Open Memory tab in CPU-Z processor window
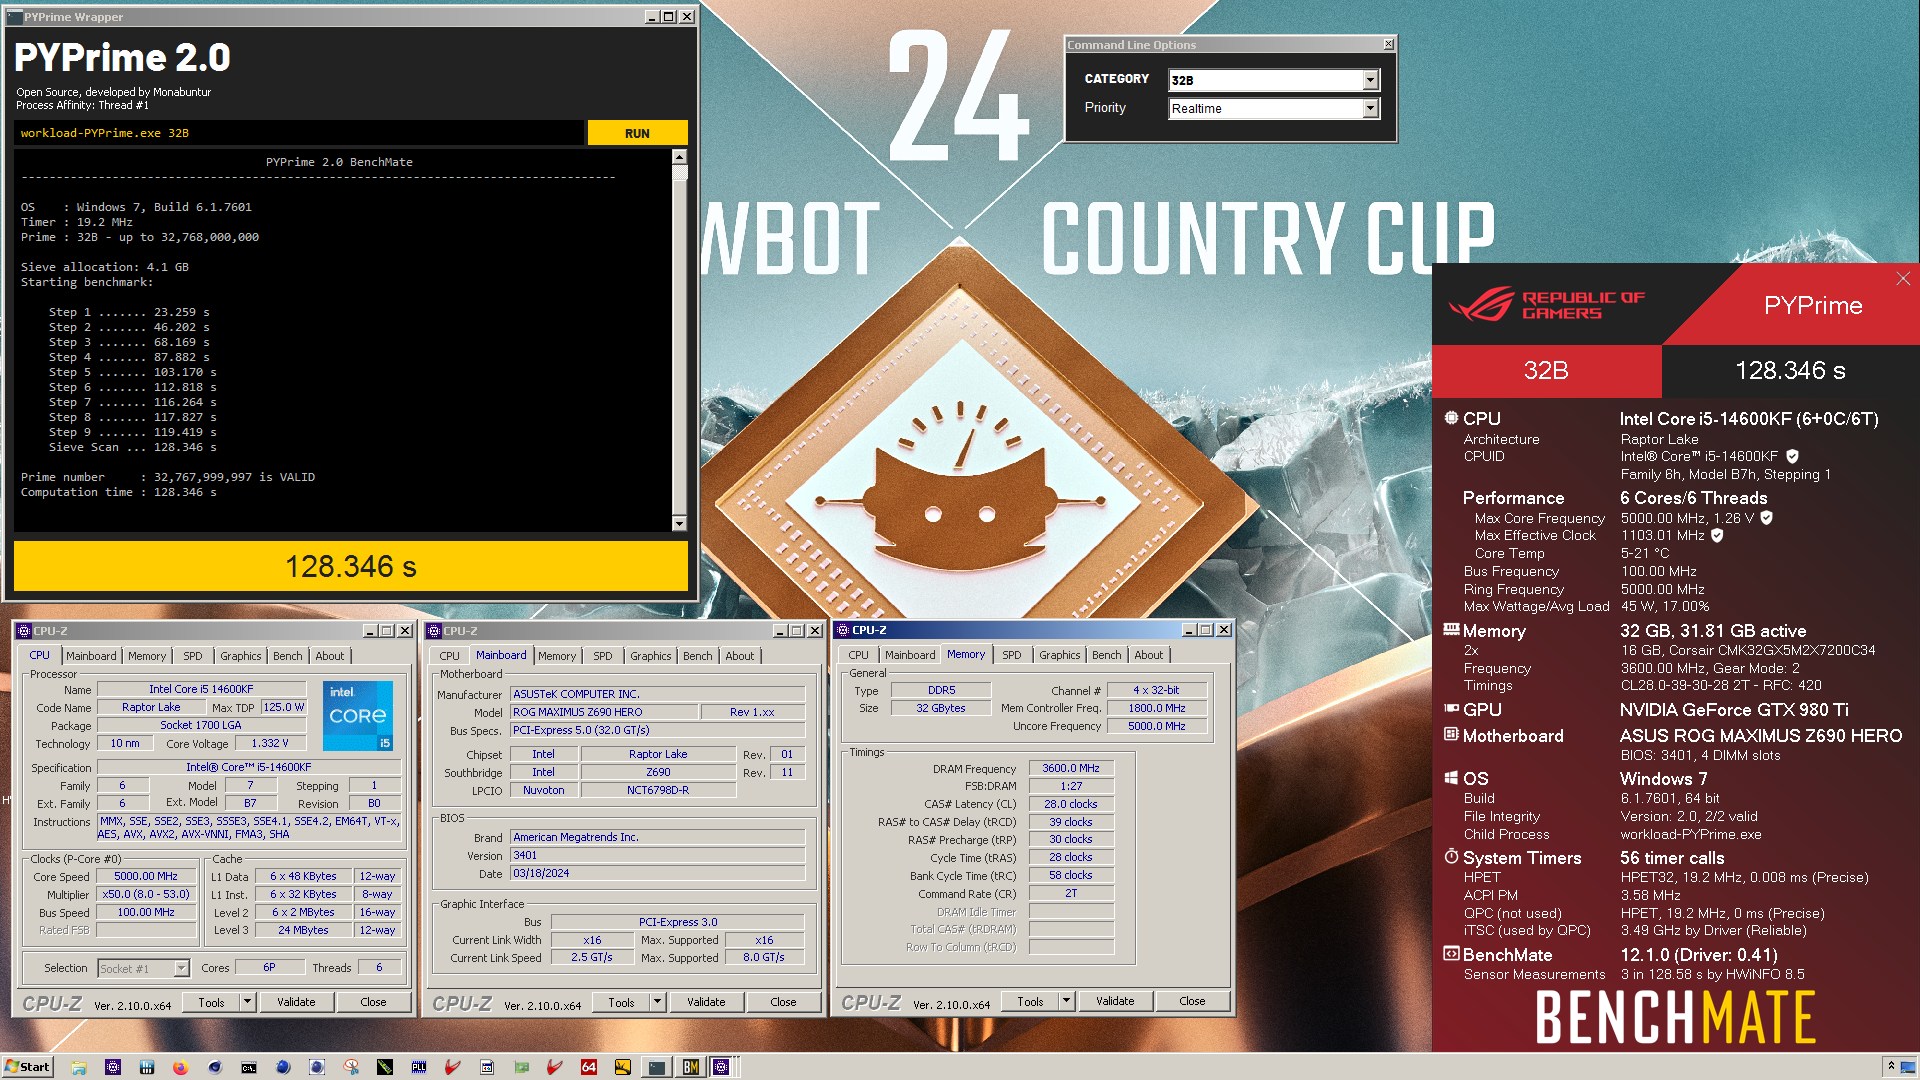Viewport: 1920px width, 1080px height. point(147,656)
